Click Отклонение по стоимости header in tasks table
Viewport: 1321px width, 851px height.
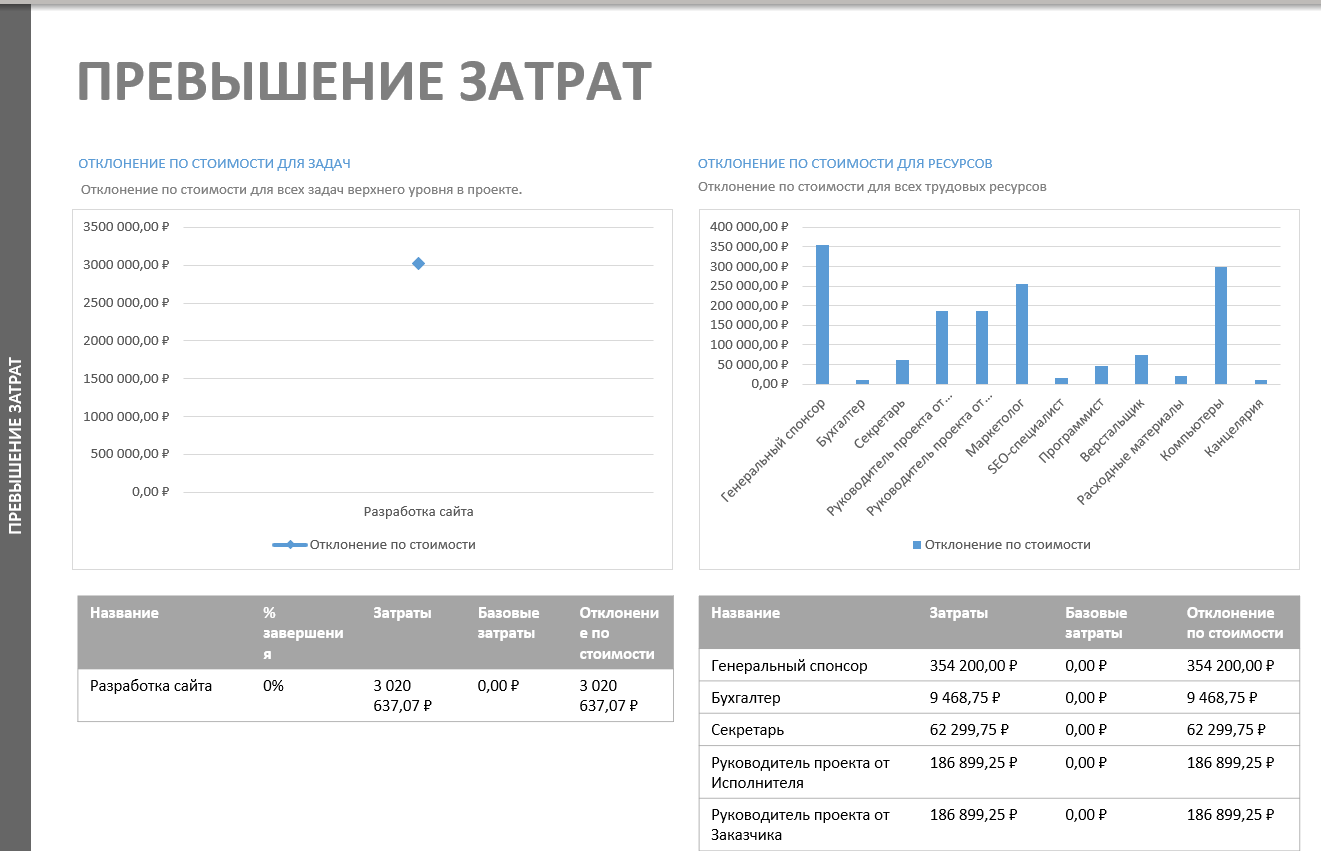[x=619, y=633]
